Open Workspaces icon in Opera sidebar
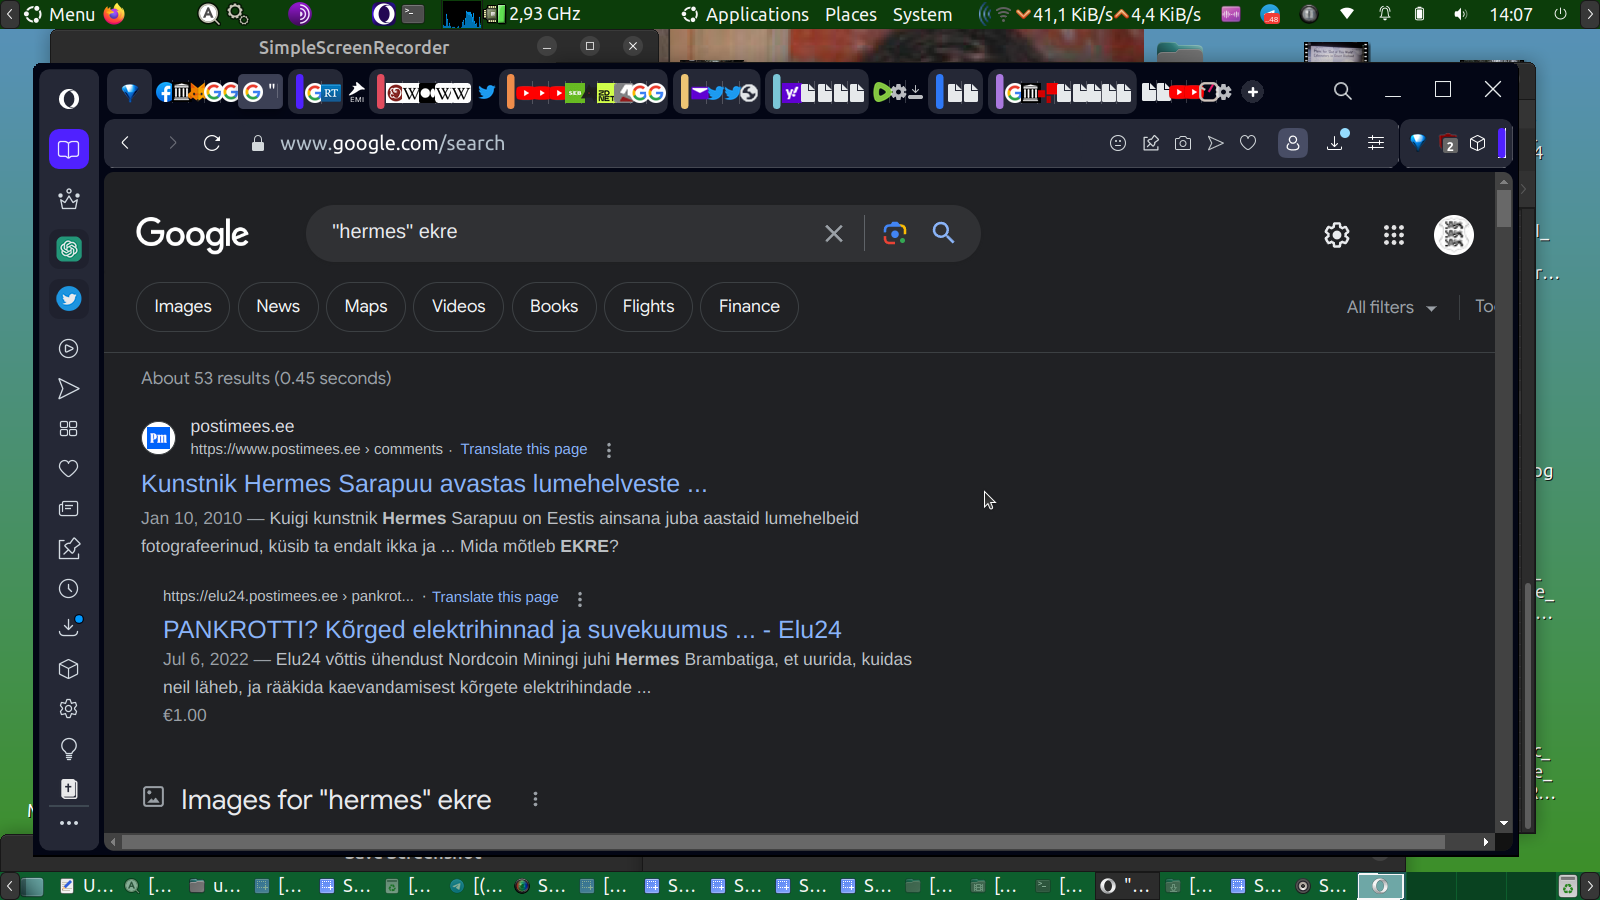Image resolution: width=1600 pixels, height=900 pixels. tap(69, 149)
